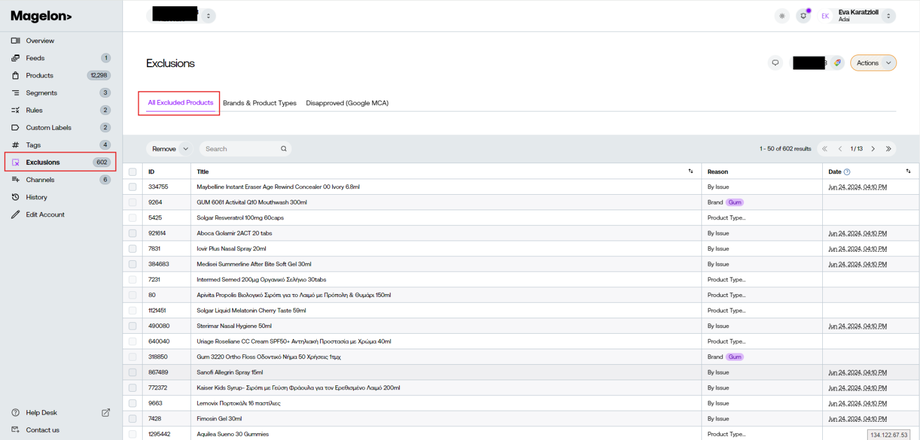
Task: Click the Help Desk question icon
Action: tap(16, 412)
